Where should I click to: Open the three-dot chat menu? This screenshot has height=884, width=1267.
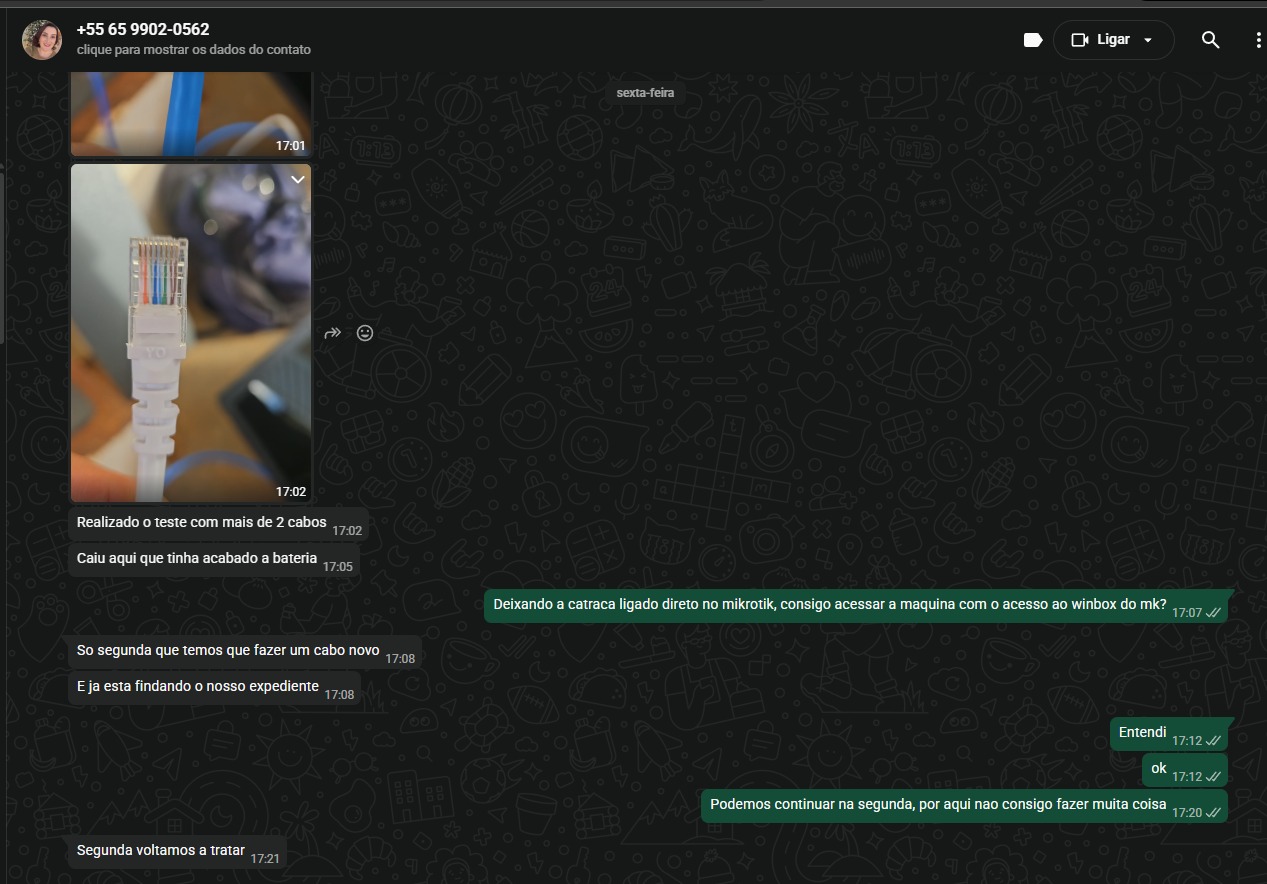1257,40
